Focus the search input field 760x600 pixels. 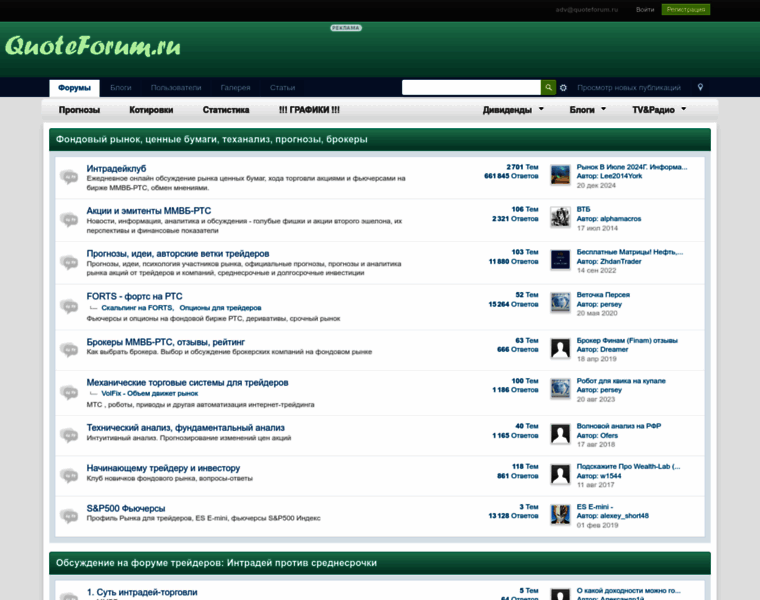coord(471,88)
